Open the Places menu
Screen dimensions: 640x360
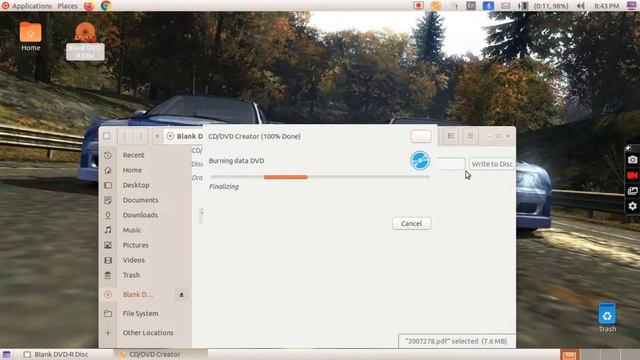click(67, 6)
